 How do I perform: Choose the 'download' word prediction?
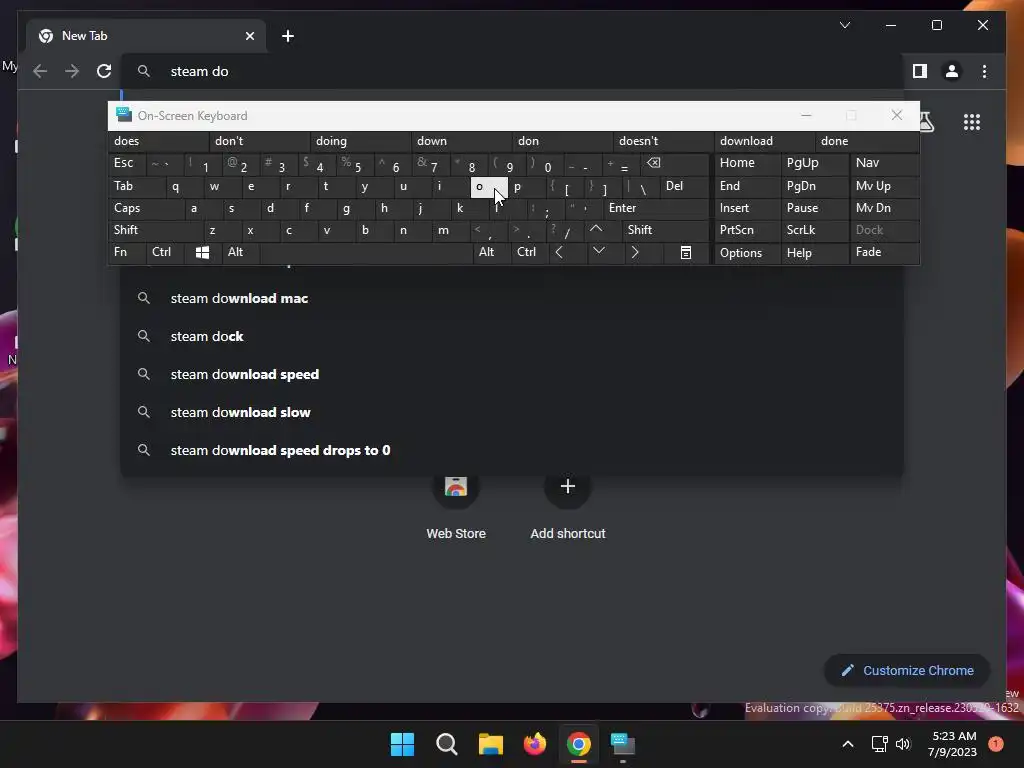tap(764, 141)
